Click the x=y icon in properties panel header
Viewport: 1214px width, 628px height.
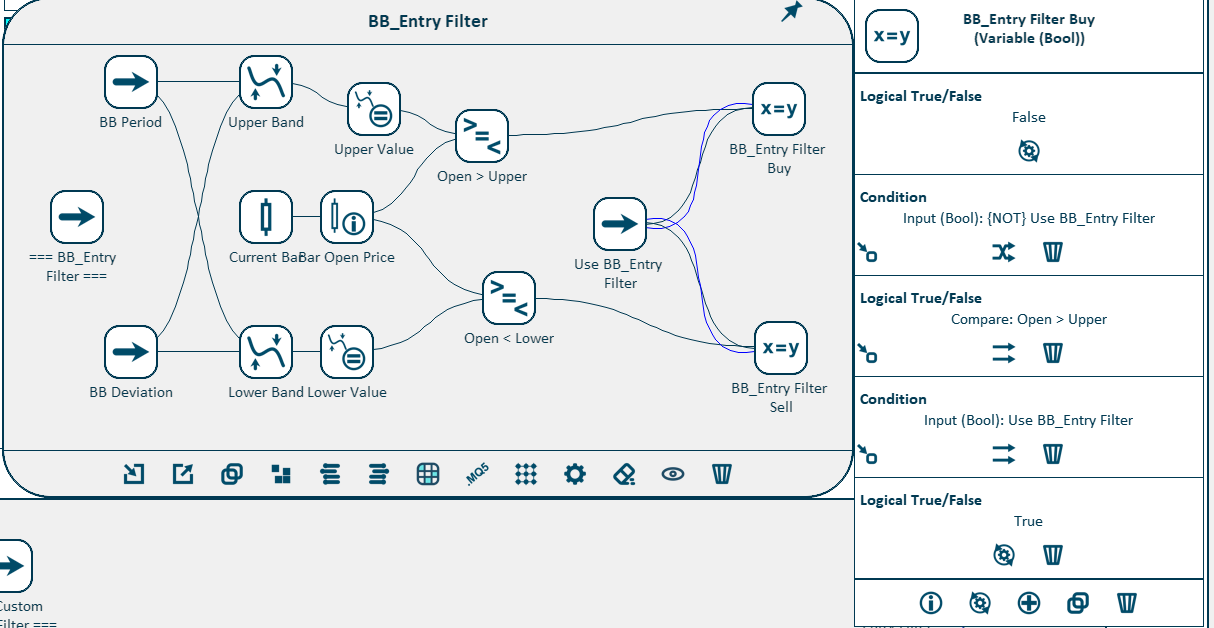click(892, 36)
